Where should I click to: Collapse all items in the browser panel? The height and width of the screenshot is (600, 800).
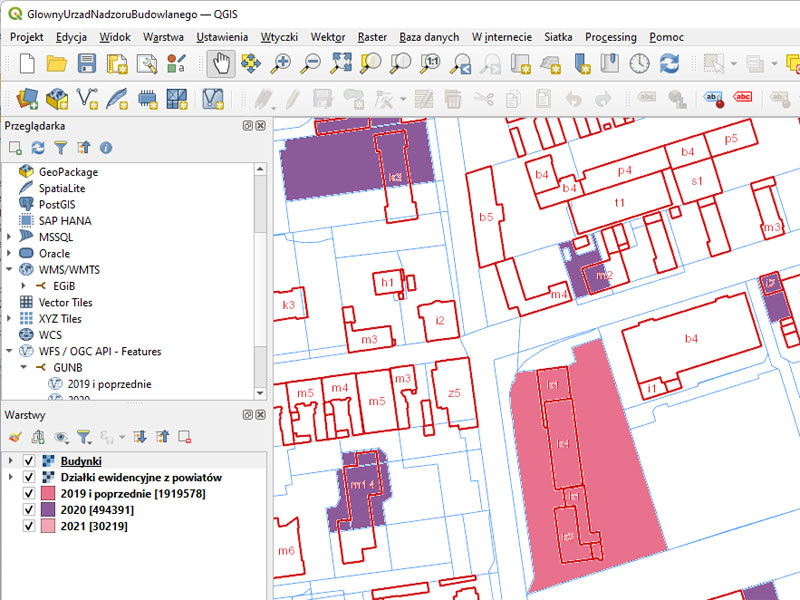click(x=83, y=148)
